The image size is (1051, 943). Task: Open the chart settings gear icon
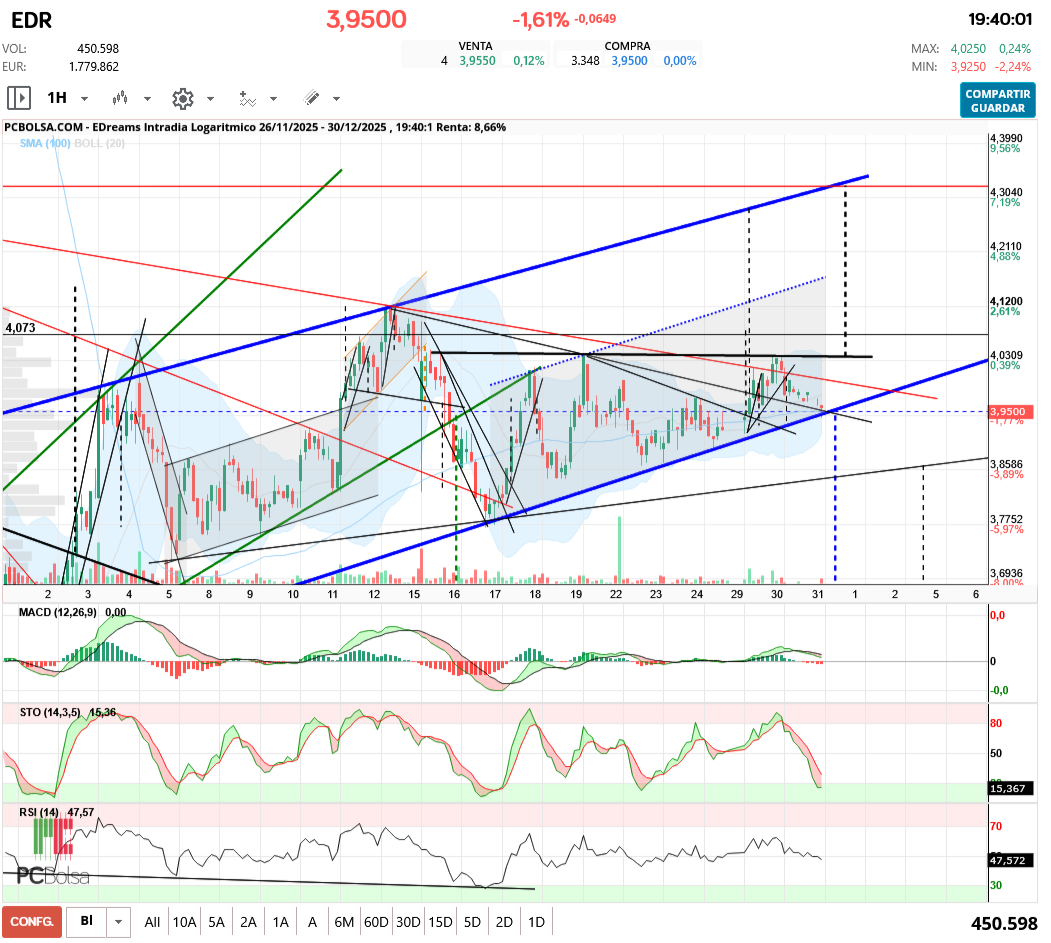182,99
